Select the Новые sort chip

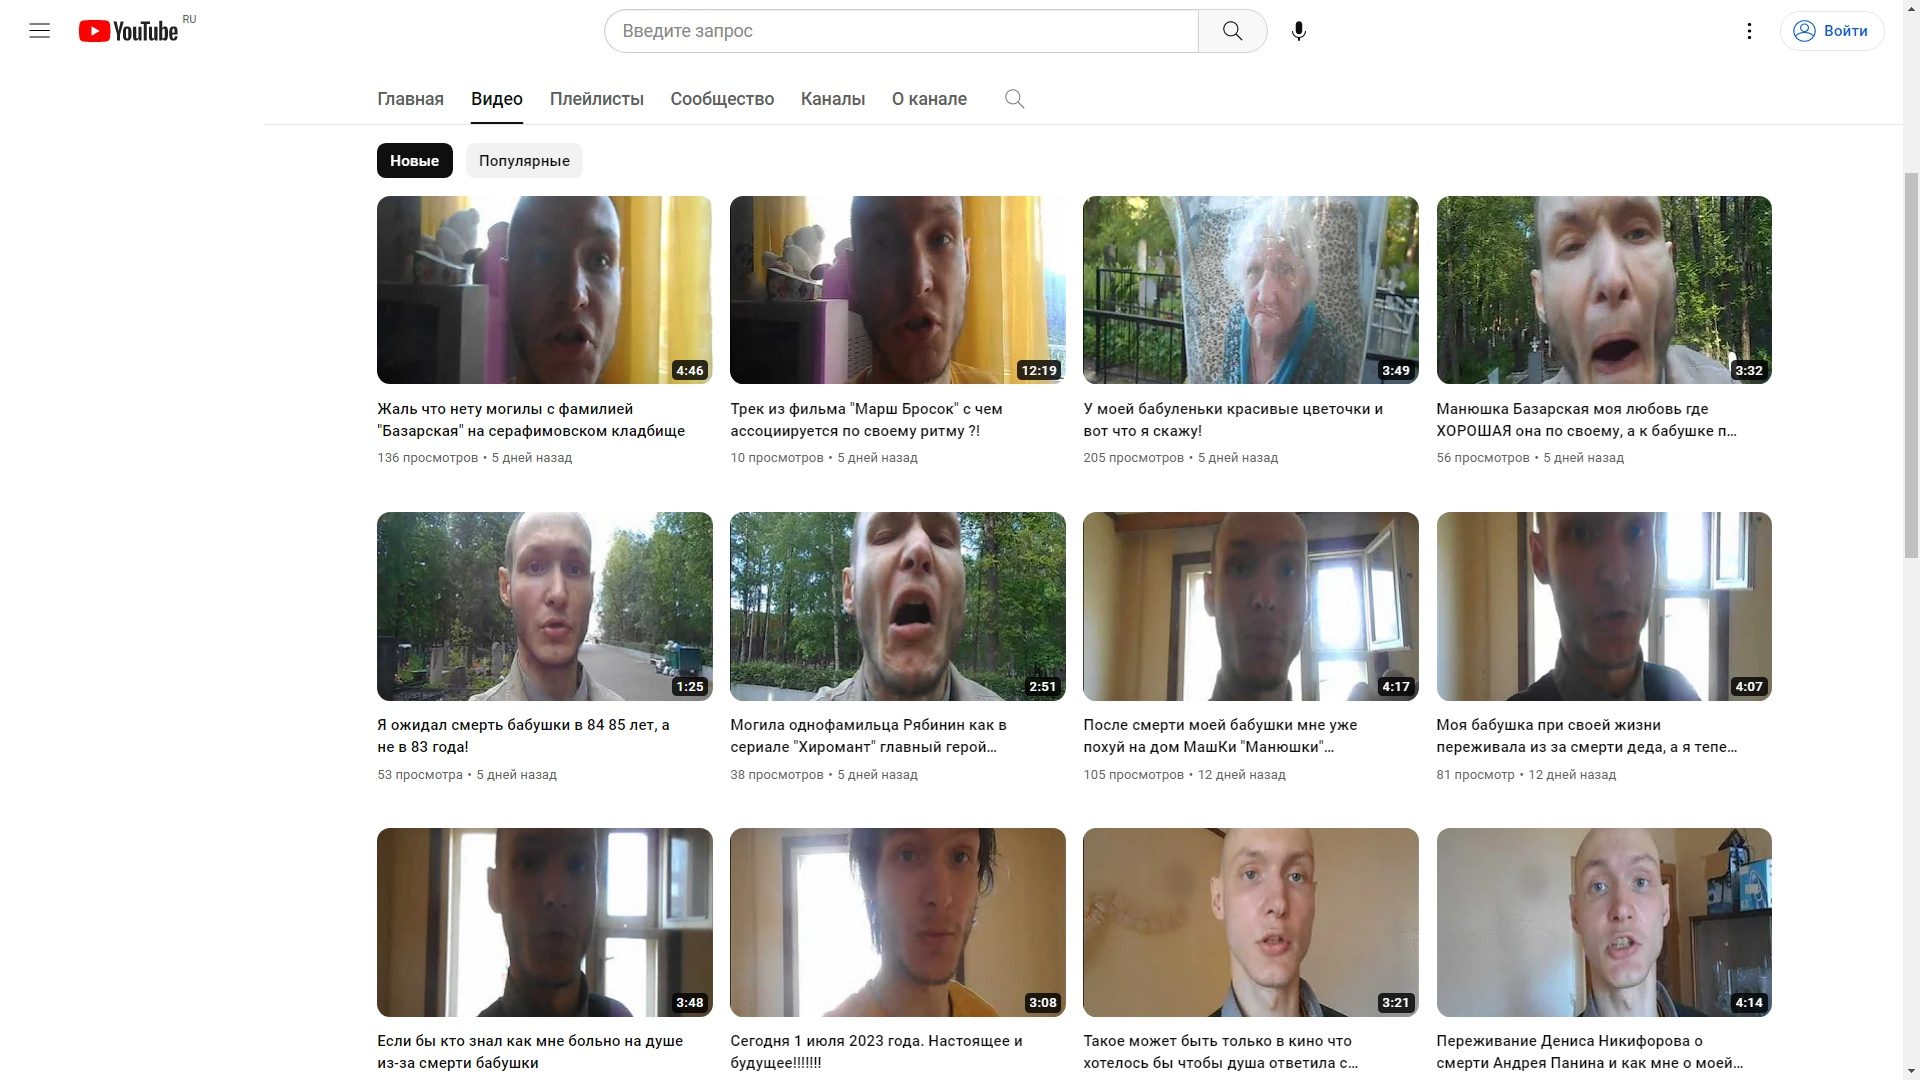(414, 161)
